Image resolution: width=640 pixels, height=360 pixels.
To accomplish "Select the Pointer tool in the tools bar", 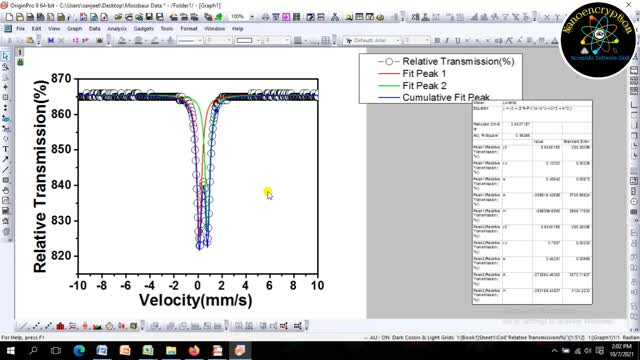I will tap(5, 56).
